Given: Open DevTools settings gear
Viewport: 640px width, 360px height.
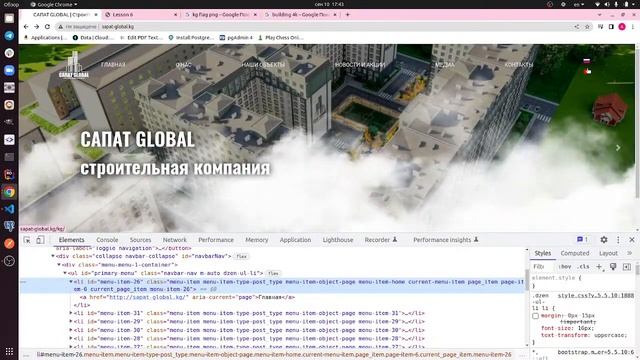Looking at the screenshot, I should pyautogui.click(x=604, y=240).
